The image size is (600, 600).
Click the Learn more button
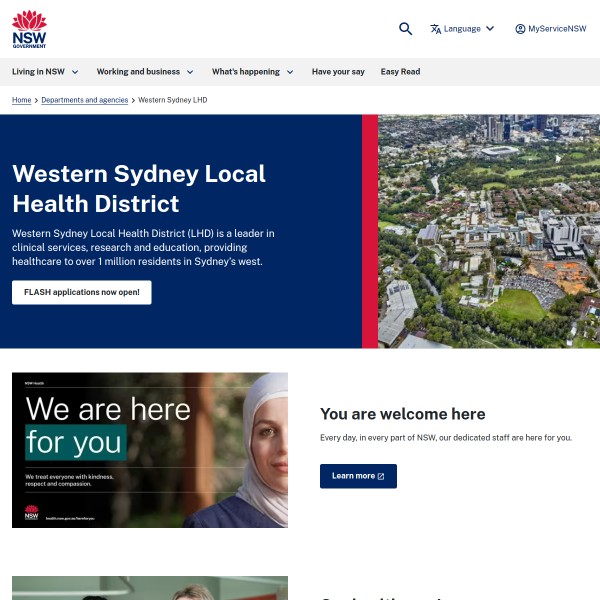tap(358, 476)
